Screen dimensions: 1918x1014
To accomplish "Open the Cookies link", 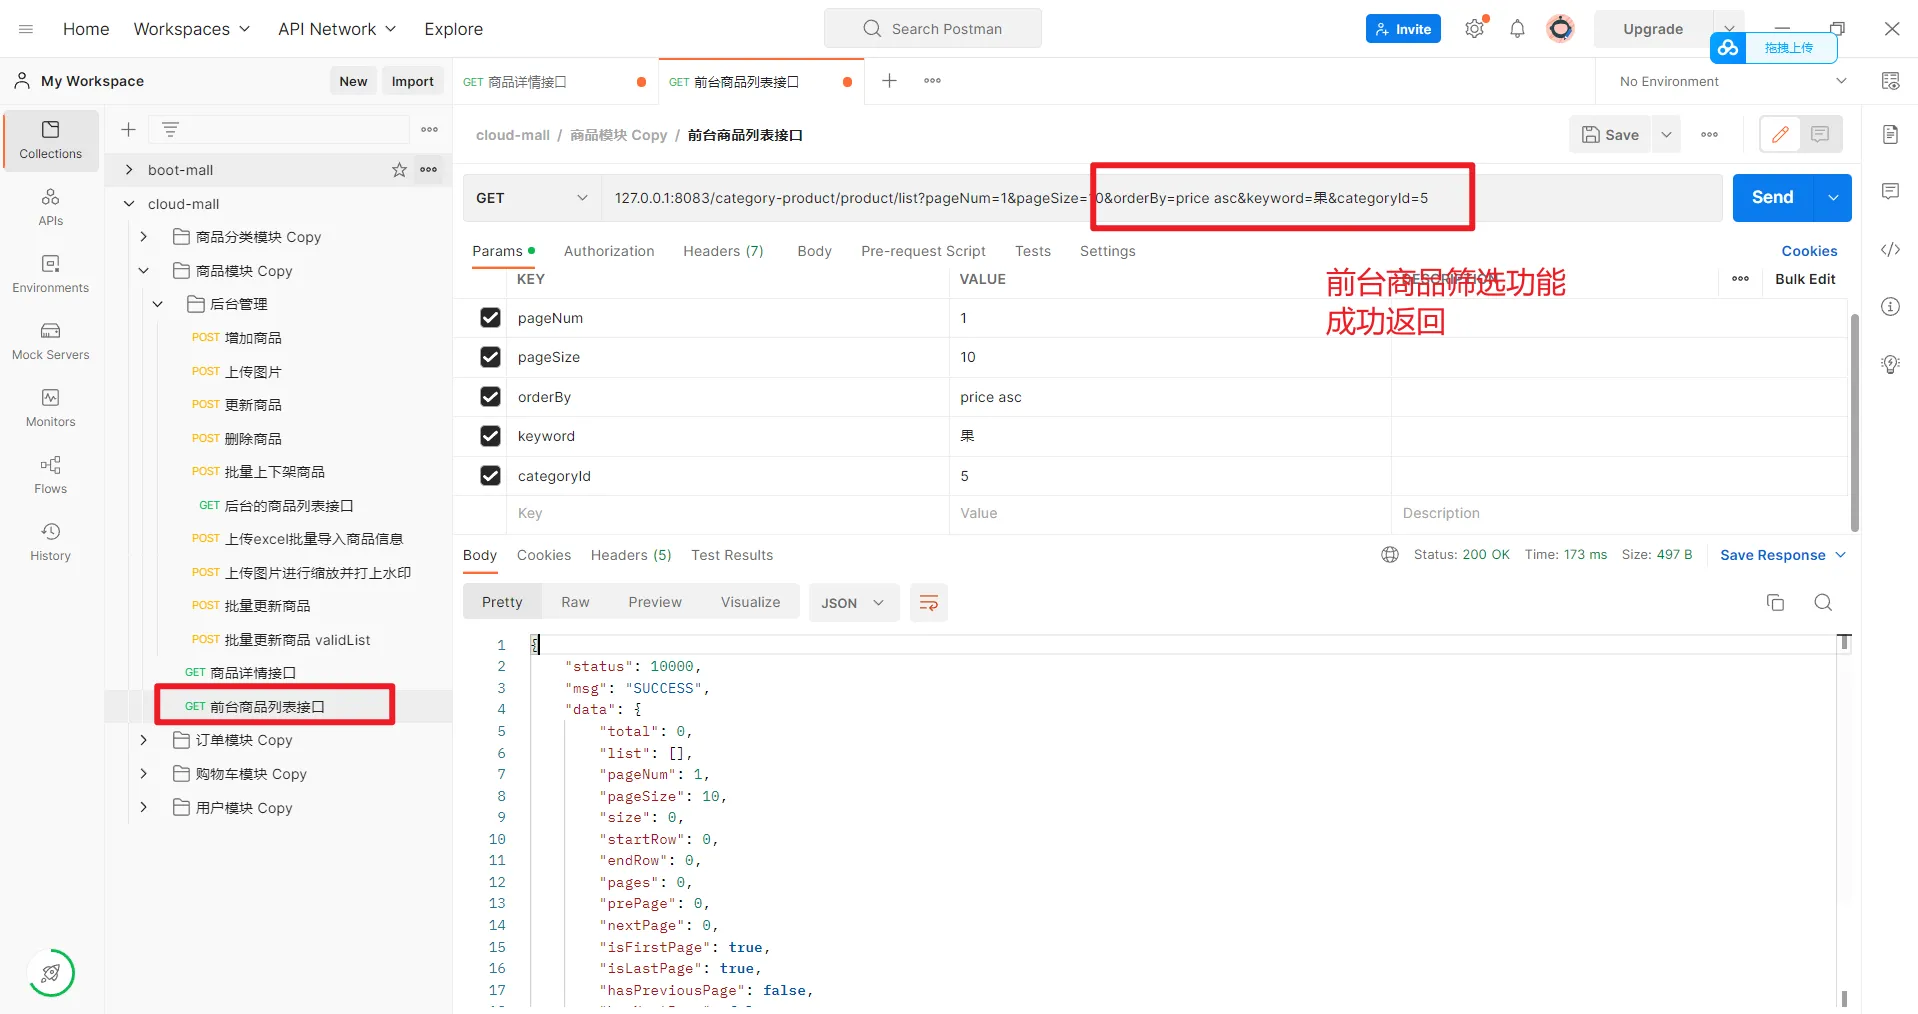I will coord(1809,251).
